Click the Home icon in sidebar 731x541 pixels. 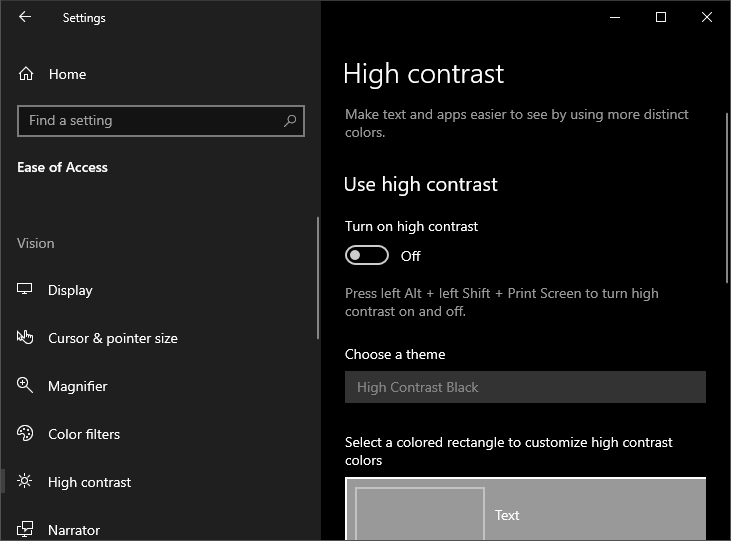(26, 74)
